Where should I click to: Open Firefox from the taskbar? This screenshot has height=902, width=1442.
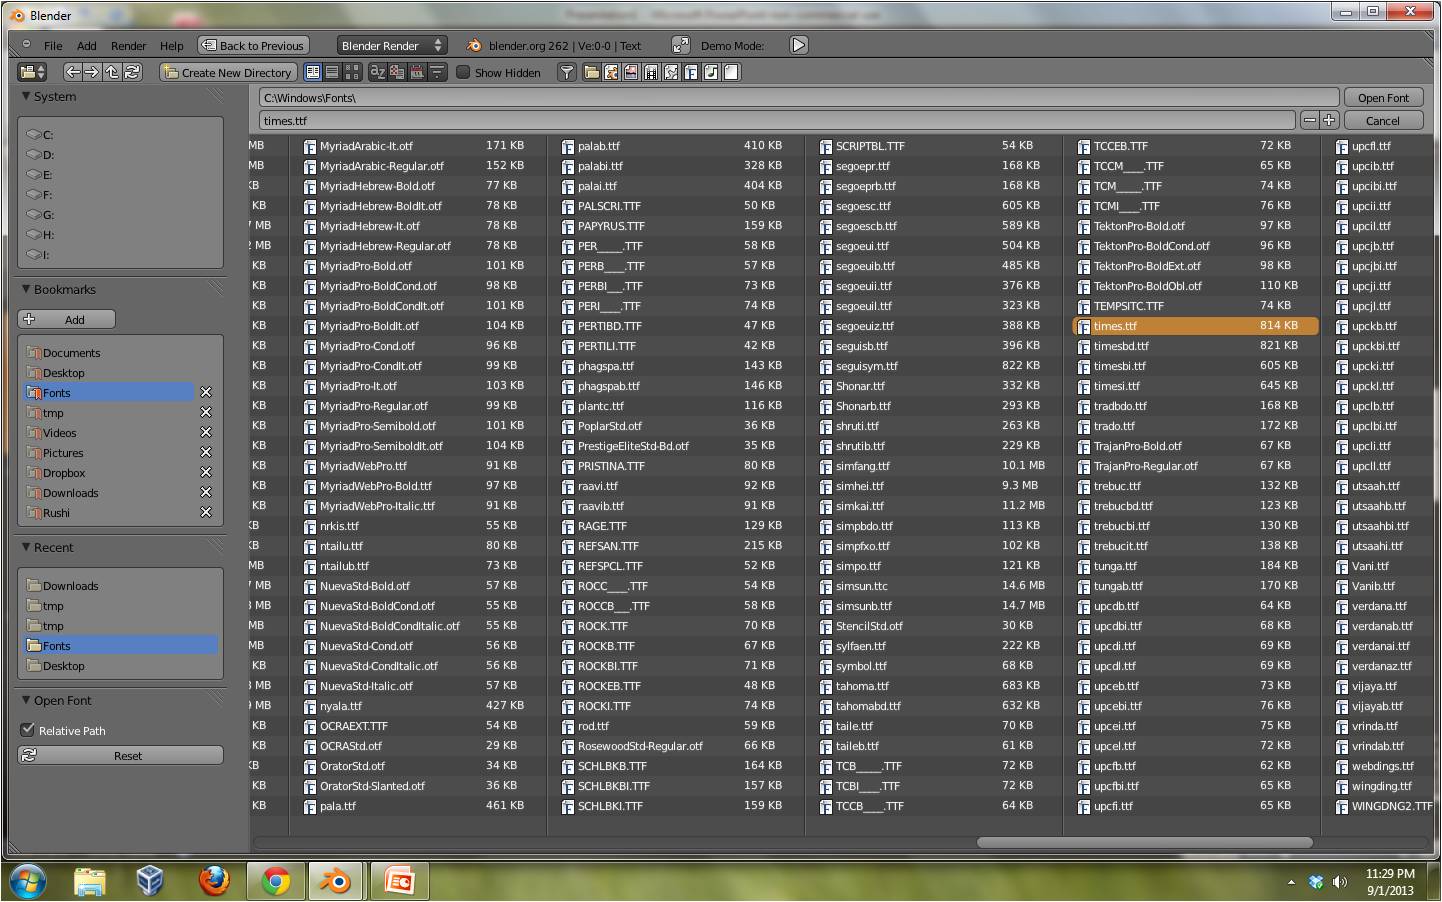coord(213,881)
